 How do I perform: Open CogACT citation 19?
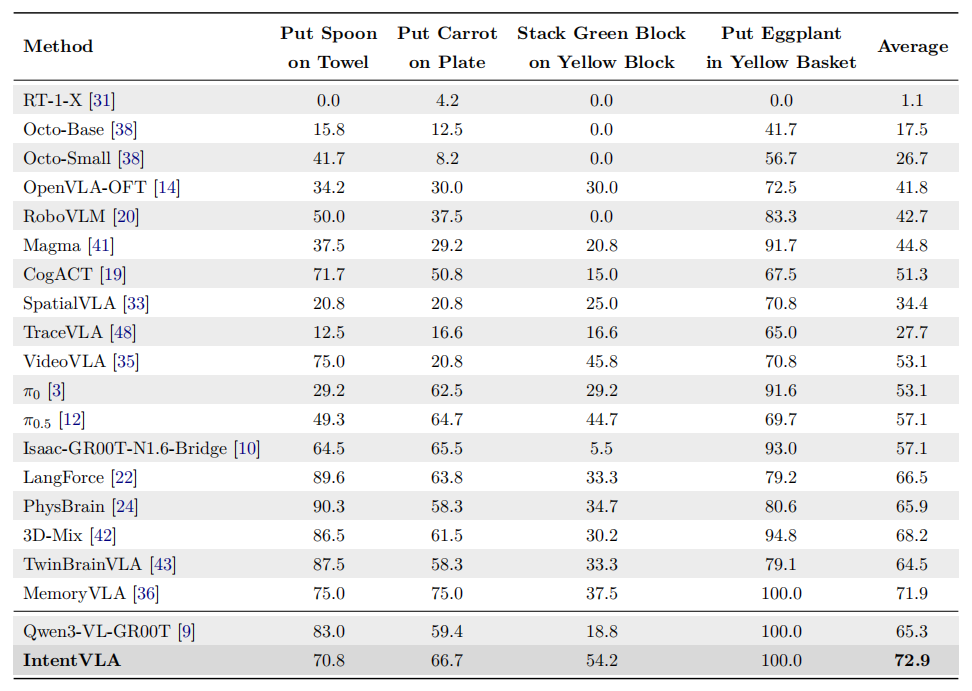click(113, 275)
